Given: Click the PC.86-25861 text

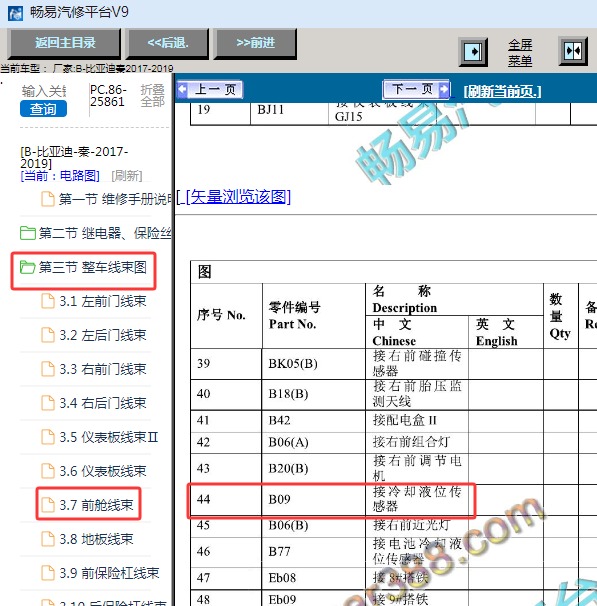Looking at the screenshot, I should tap(108, 95).
